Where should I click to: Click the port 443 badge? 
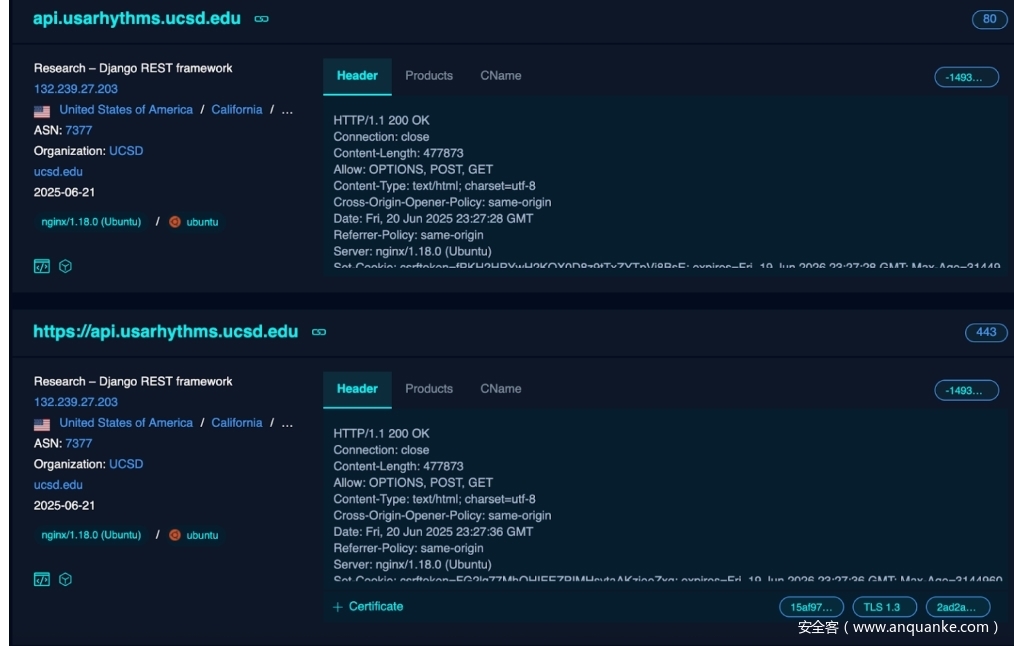[x=986, y=332]
